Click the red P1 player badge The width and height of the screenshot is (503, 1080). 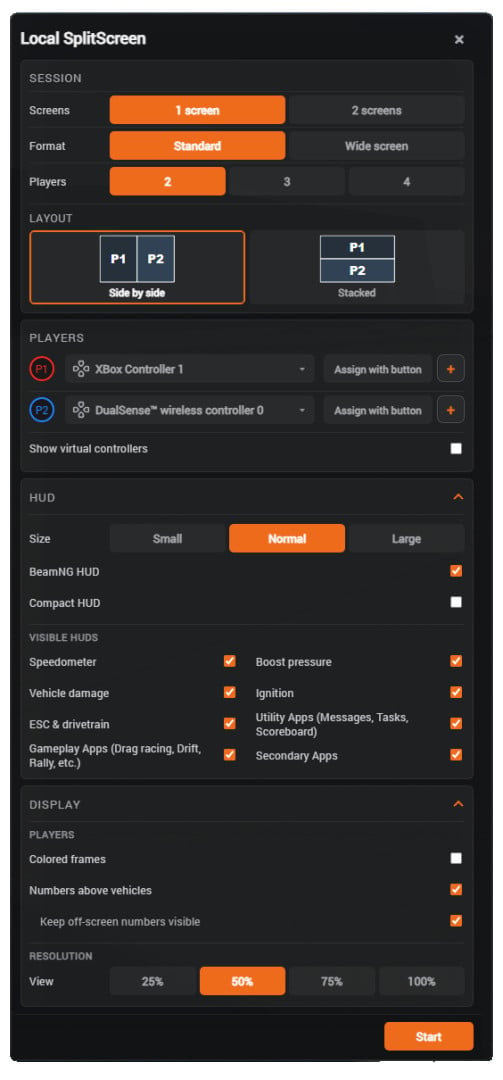click(41, 369)
